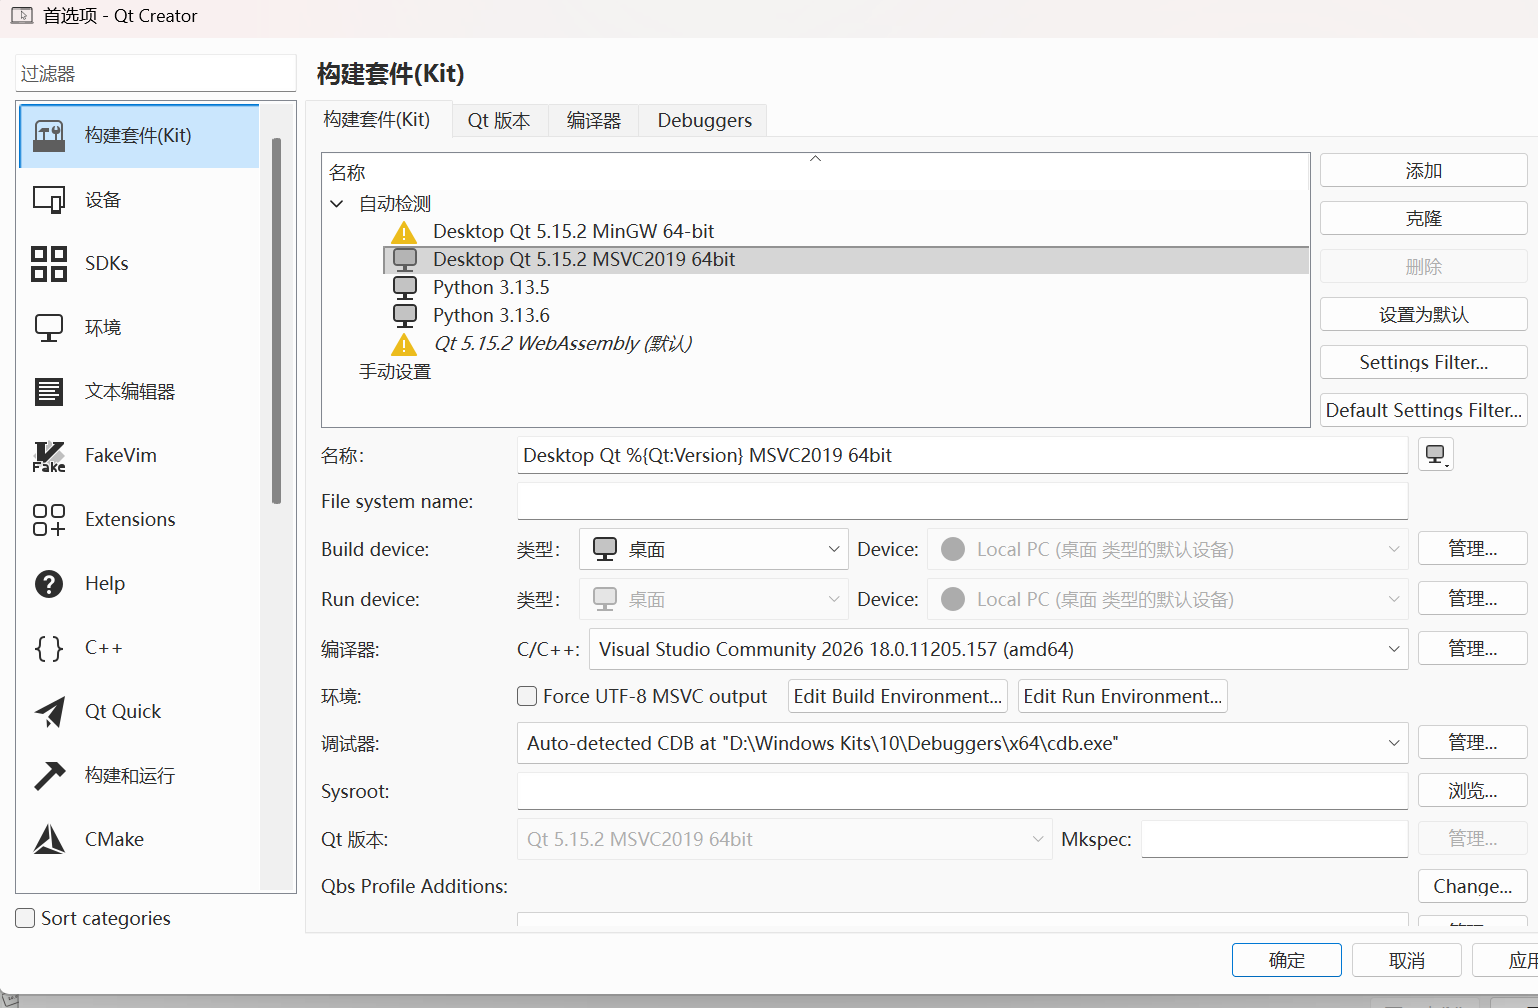The height and width of the screenshot is (1008, 1538).
Task: Select the Kit category wrench icon
Action: (49, 136)
